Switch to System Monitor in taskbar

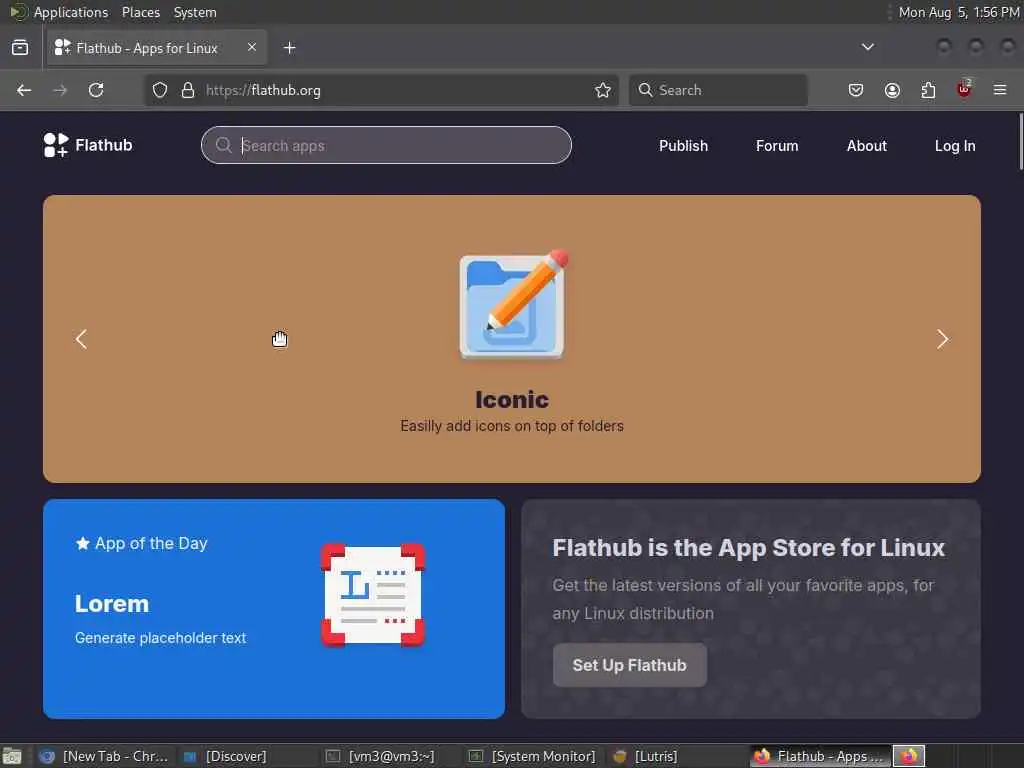[x=533, y=756]
